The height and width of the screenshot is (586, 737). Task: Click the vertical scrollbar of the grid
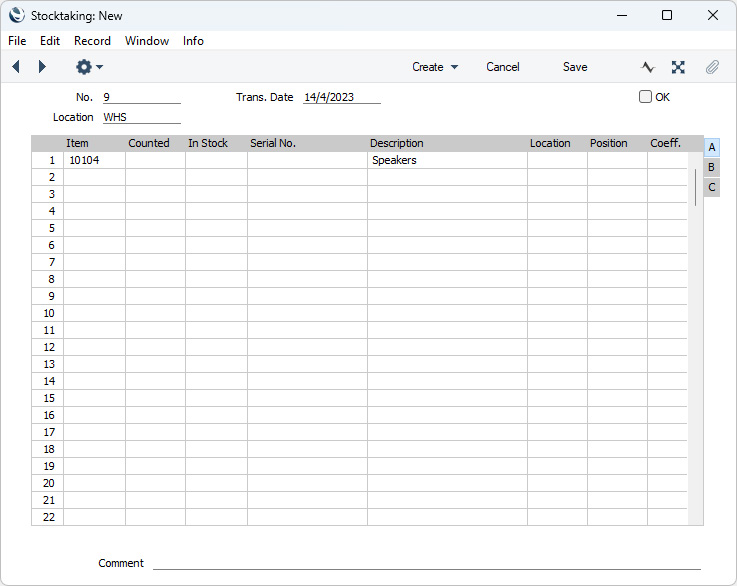696,187
